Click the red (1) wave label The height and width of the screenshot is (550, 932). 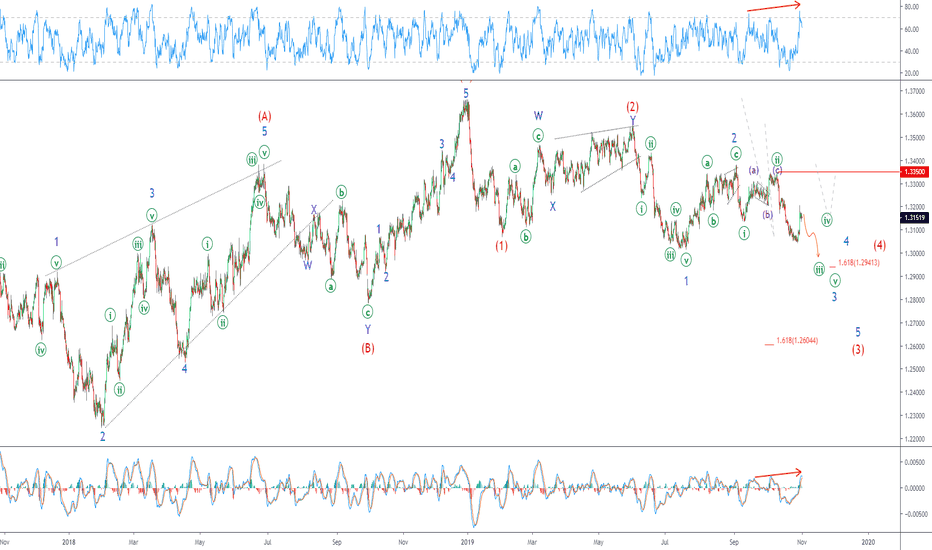[x=502, y=246]
